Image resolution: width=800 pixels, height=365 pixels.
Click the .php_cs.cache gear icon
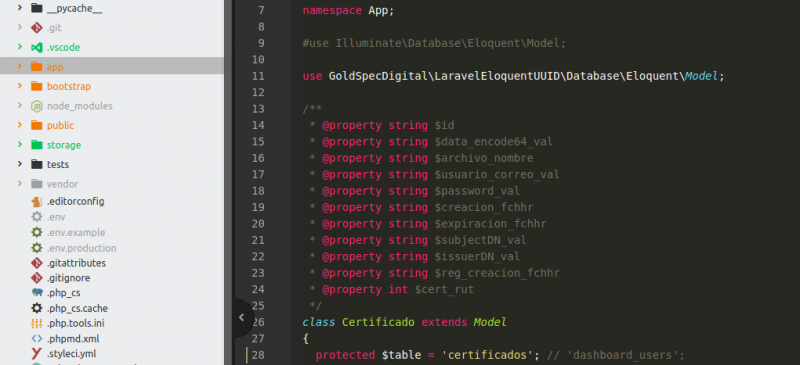36,308
